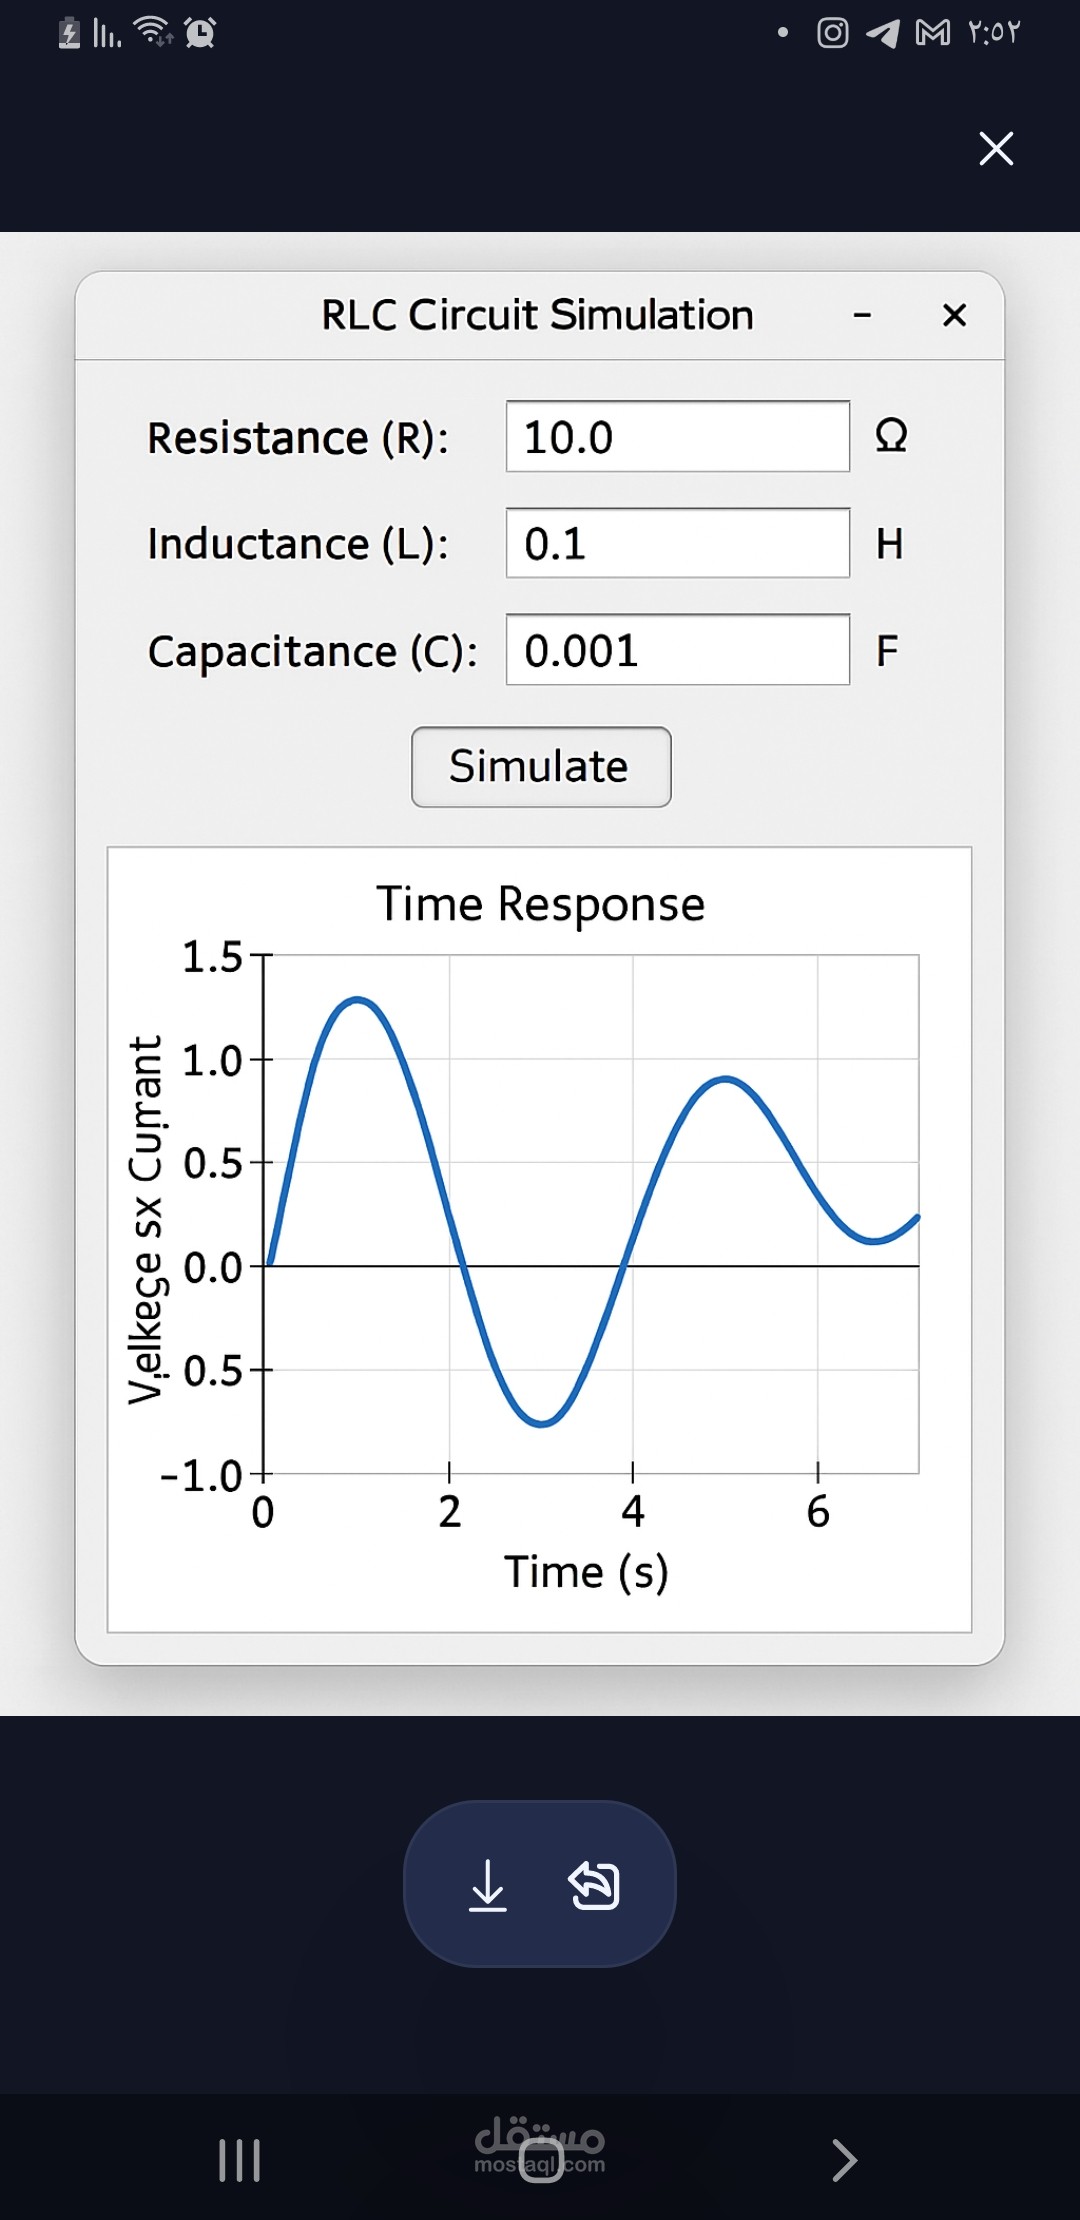Viewport: 1080px width, 2220px height.
Task: Tap the Wi-Fi status icon
Action: point(154,32)
